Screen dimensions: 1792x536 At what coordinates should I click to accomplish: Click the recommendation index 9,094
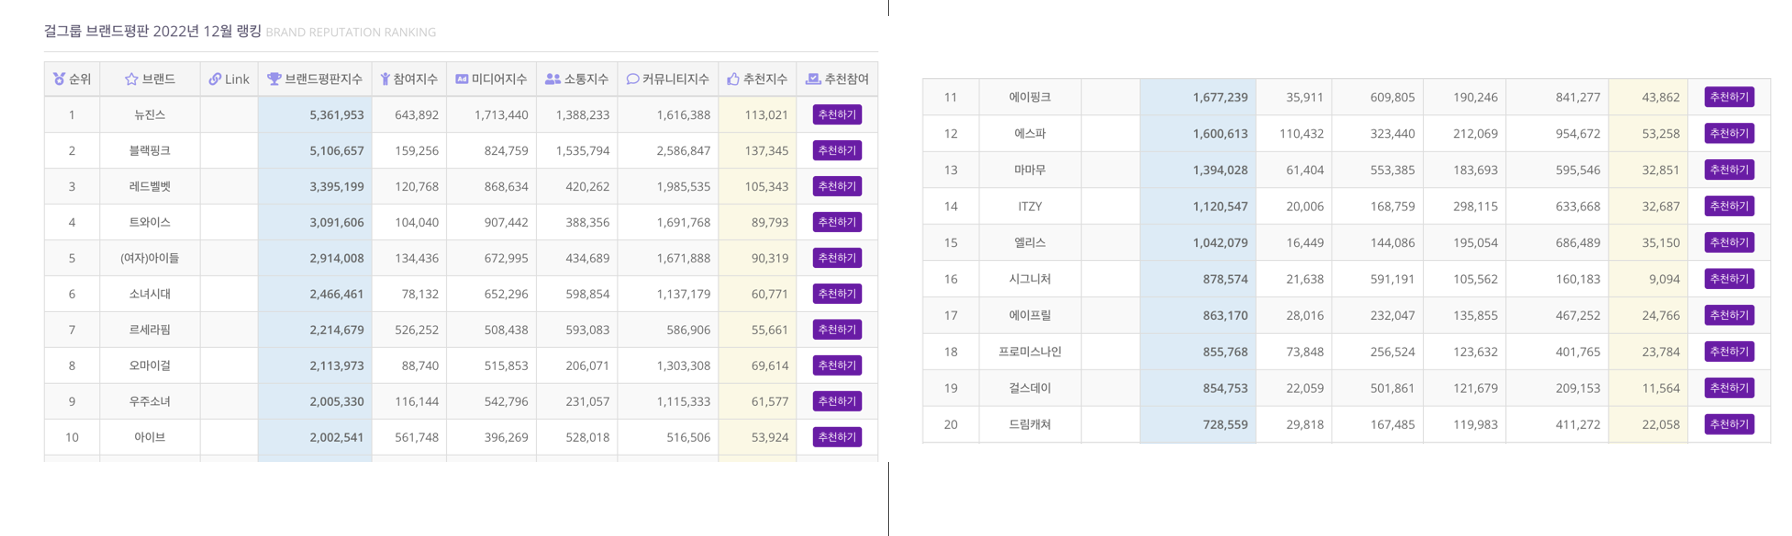pyautogui.click(x=1664, y=279)
